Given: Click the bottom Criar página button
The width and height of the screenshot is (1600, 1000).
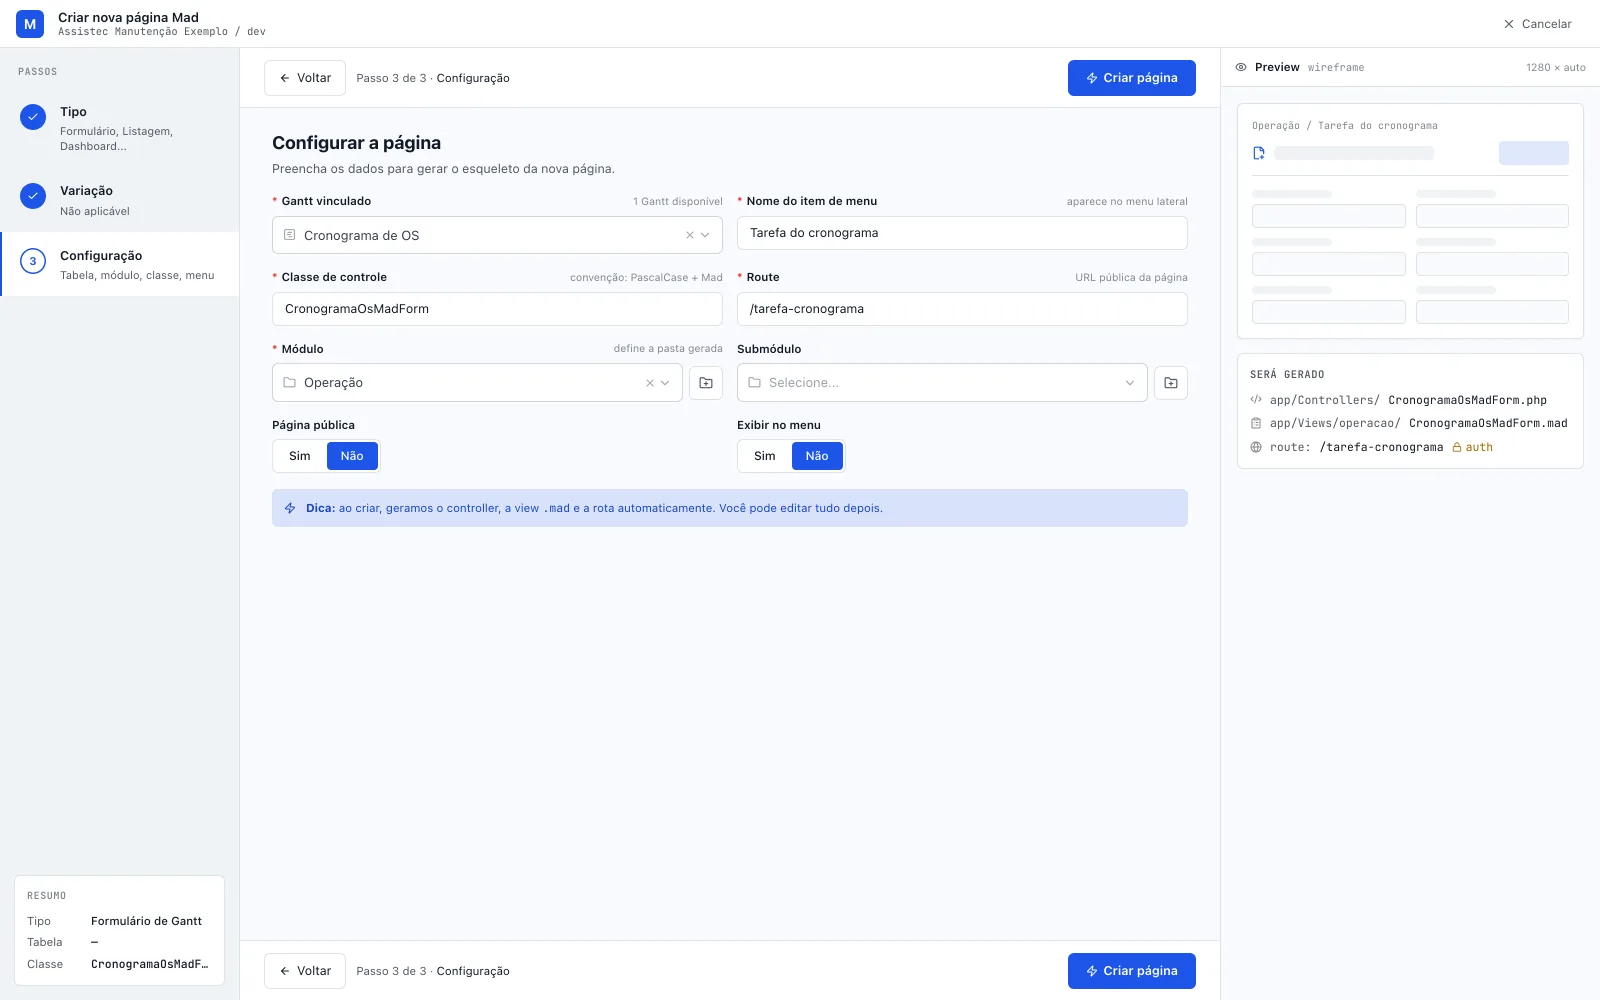Looking at the screenshot, I should (x=1132, y=971).
